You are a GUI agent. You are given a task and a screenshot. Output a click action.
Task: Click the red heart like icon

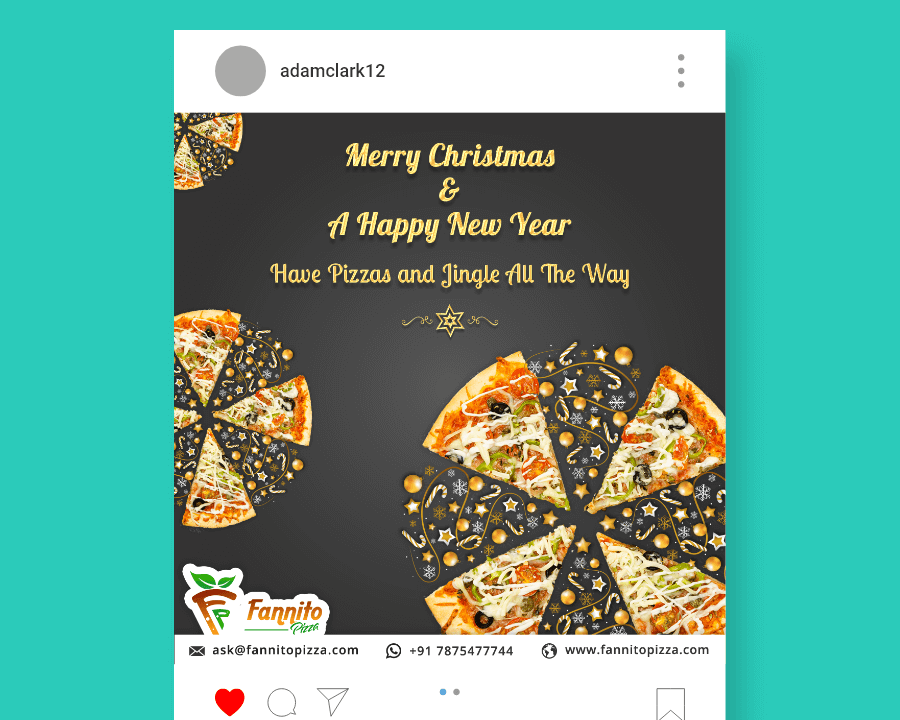pyautogui.click(x=230, y=702)
